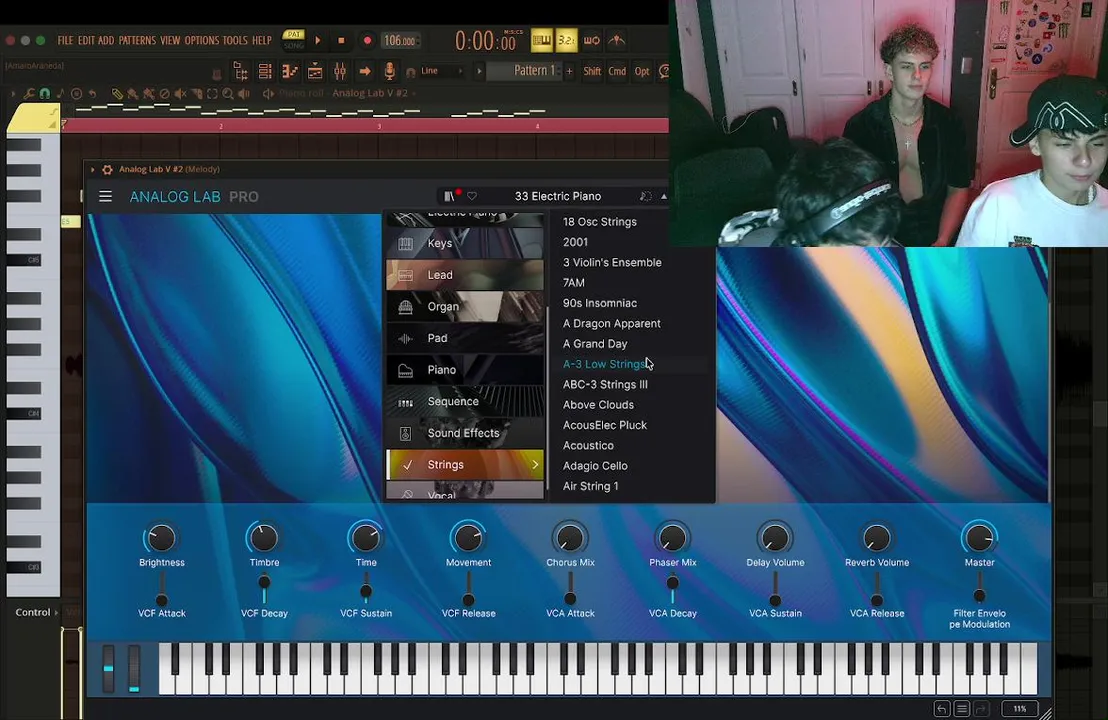
Task: Open the browser view icon in toolbar
Action: tap(240, 71)
